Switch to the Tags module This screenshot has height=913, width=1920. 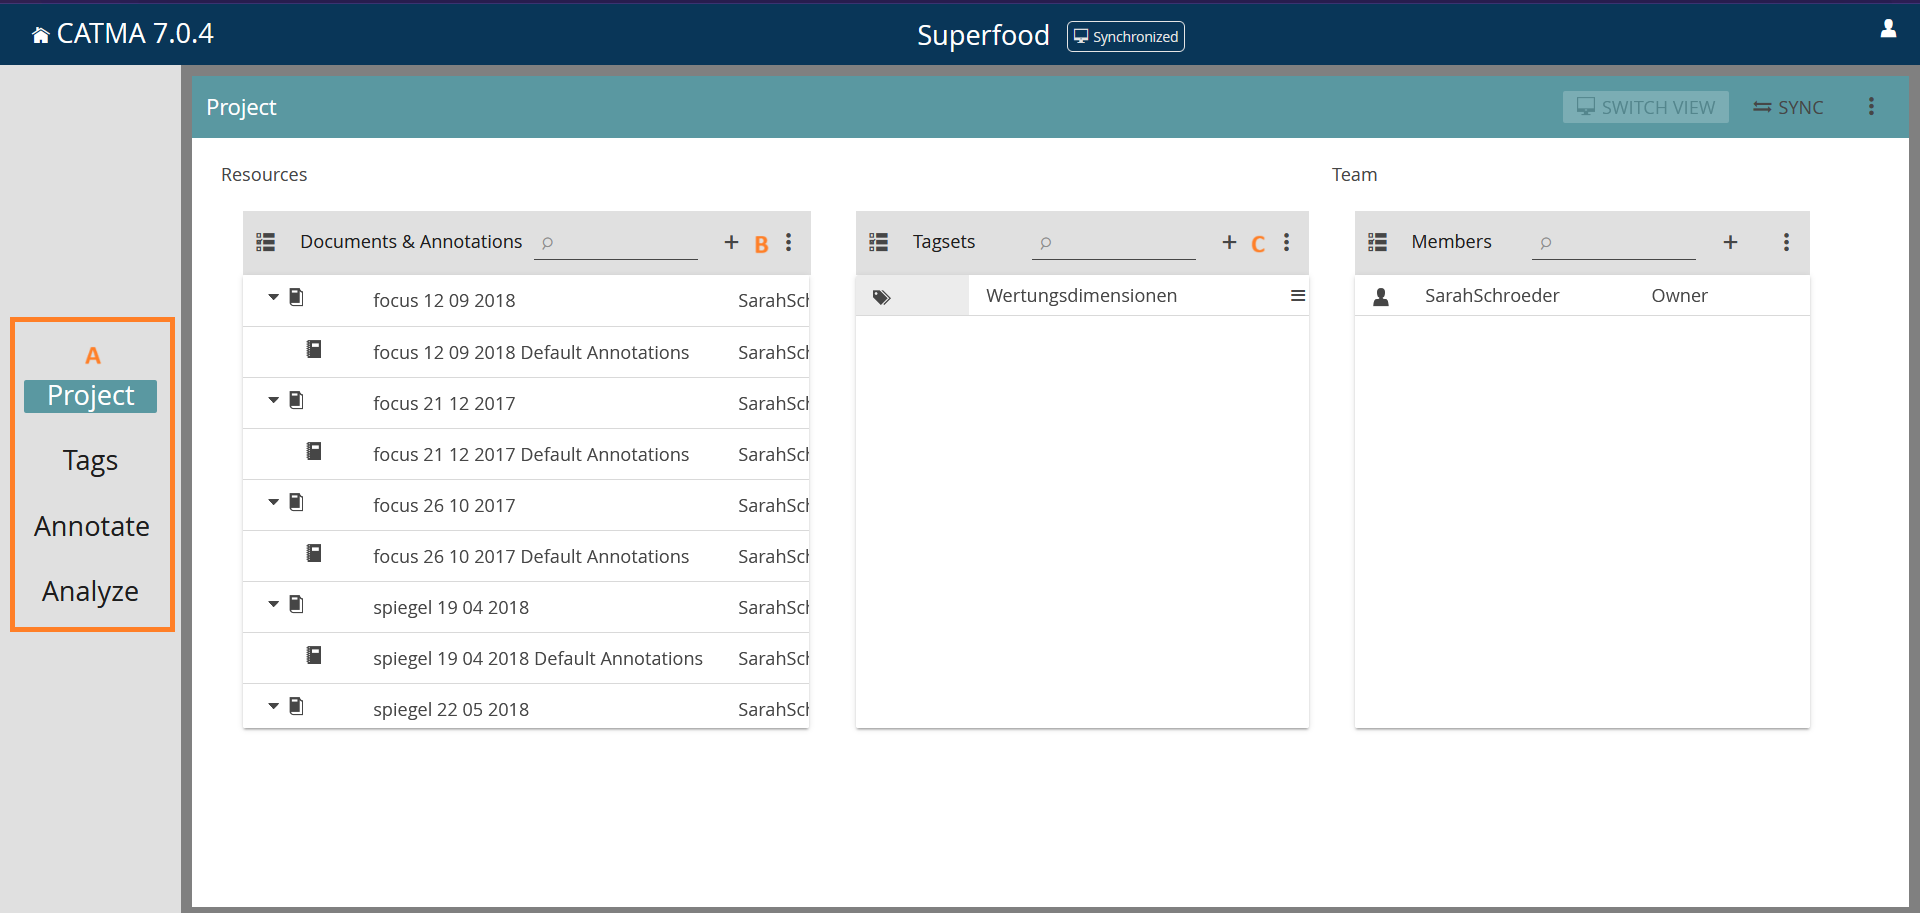click(x=91, y=461)
